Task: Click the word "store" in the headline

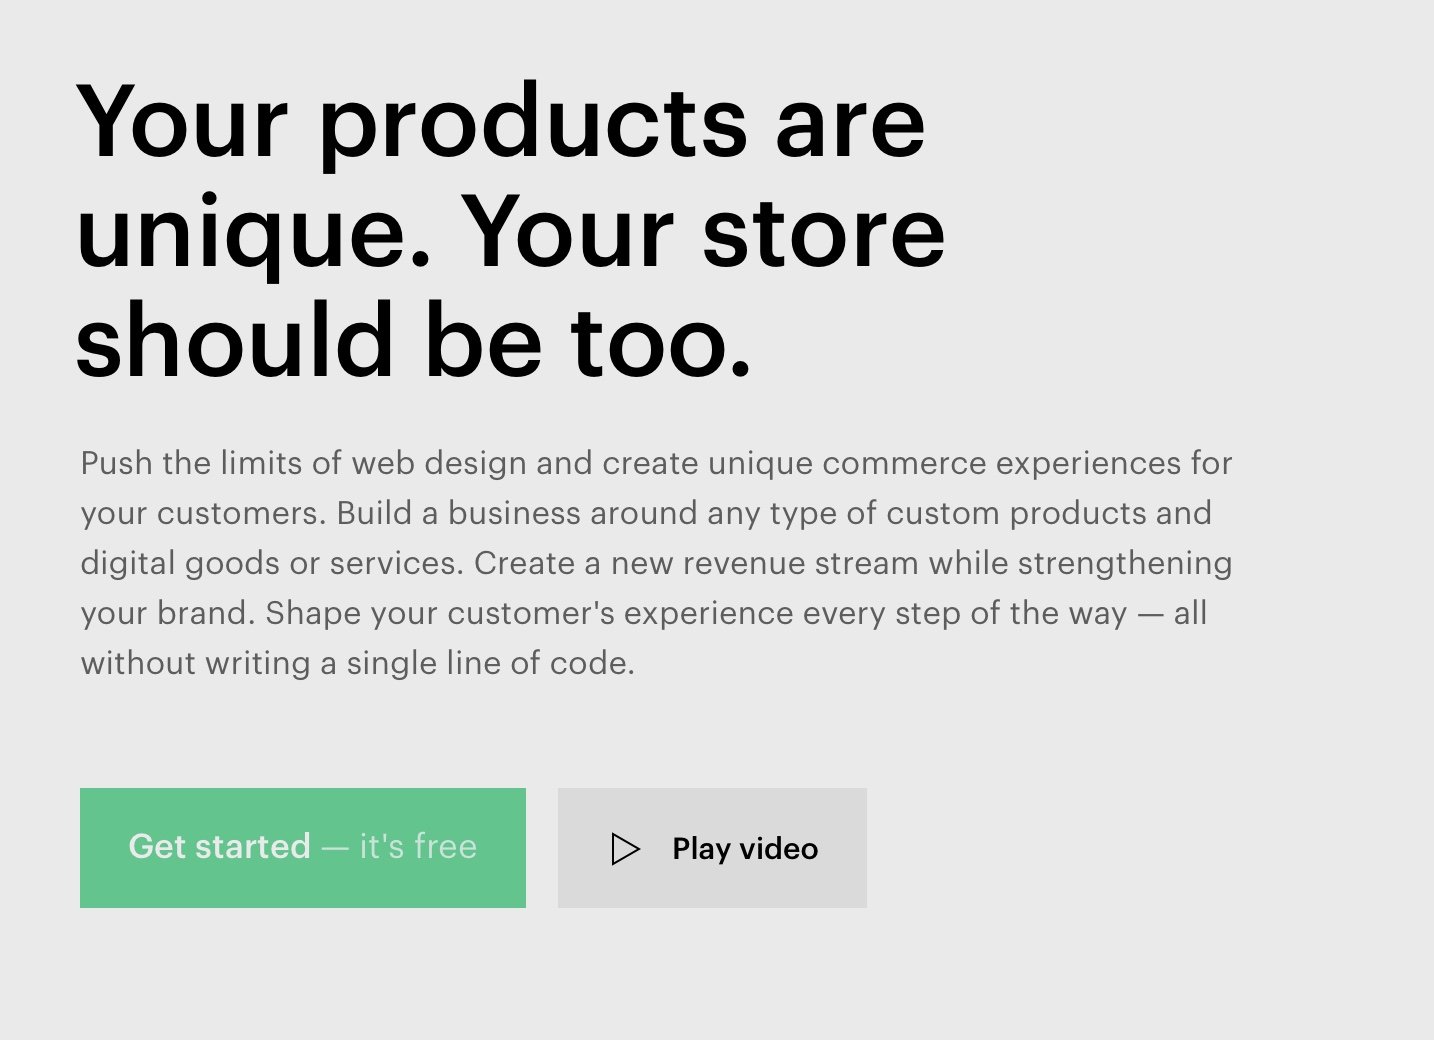Action: [x=824, y=232]
